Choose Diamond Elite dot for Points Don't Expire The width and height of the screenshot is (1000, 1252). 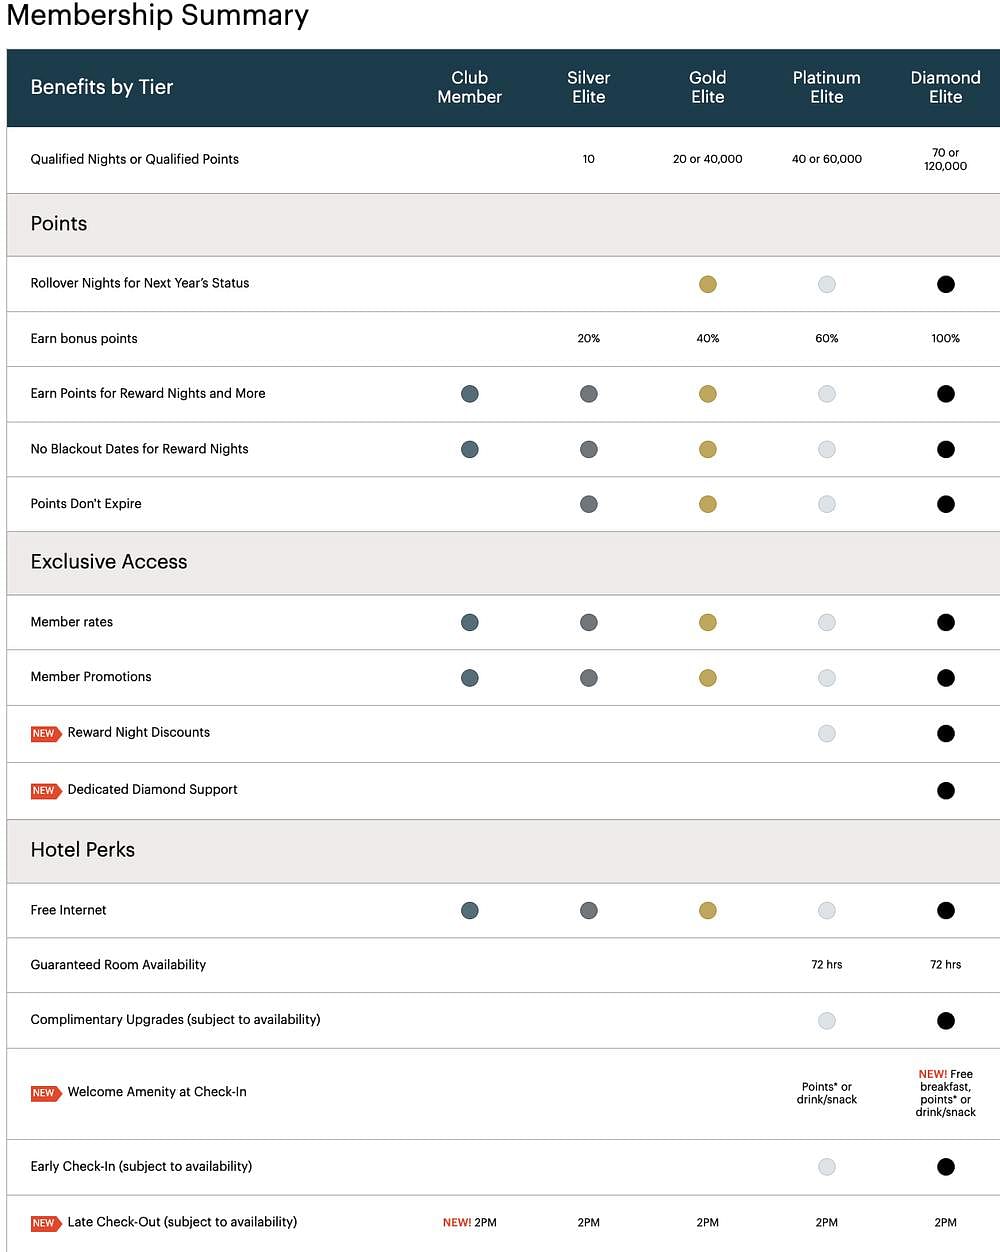[x=946, y=504]
